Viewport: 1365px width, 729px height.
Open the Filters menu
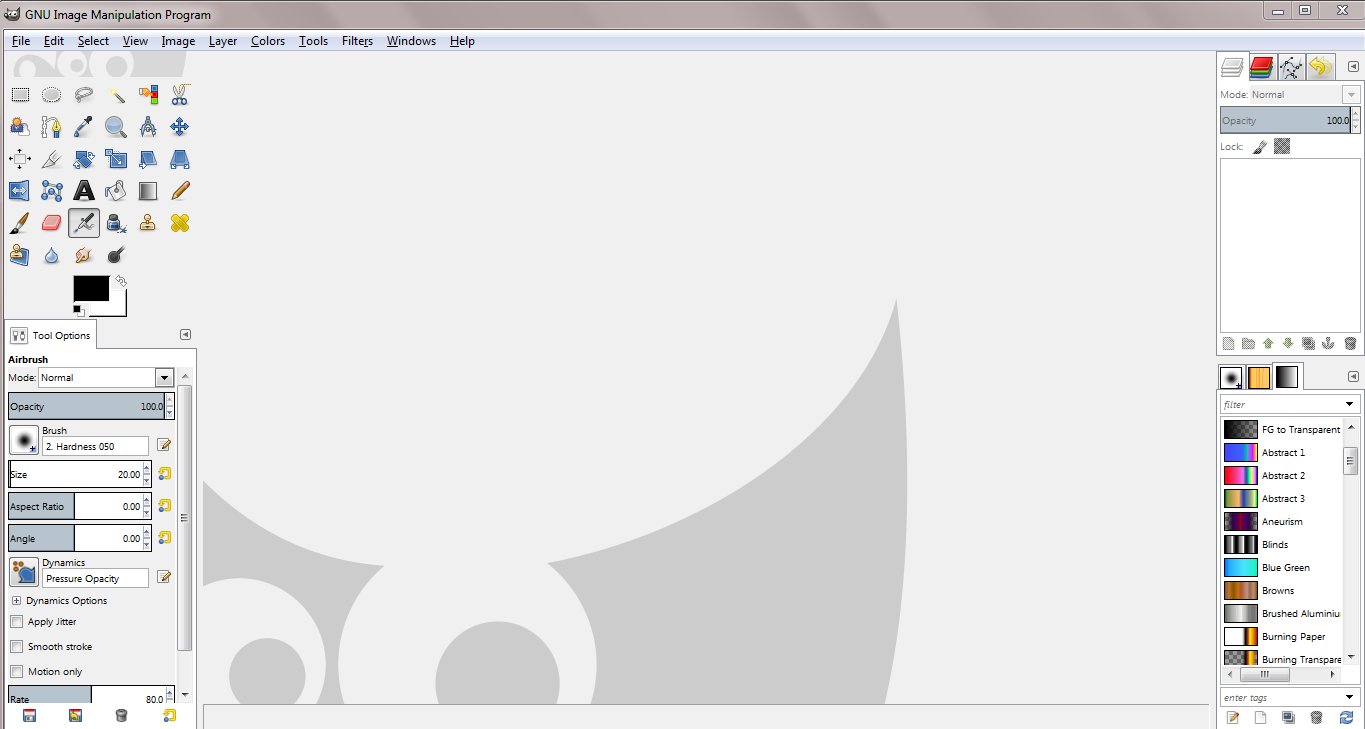(357, 41)
